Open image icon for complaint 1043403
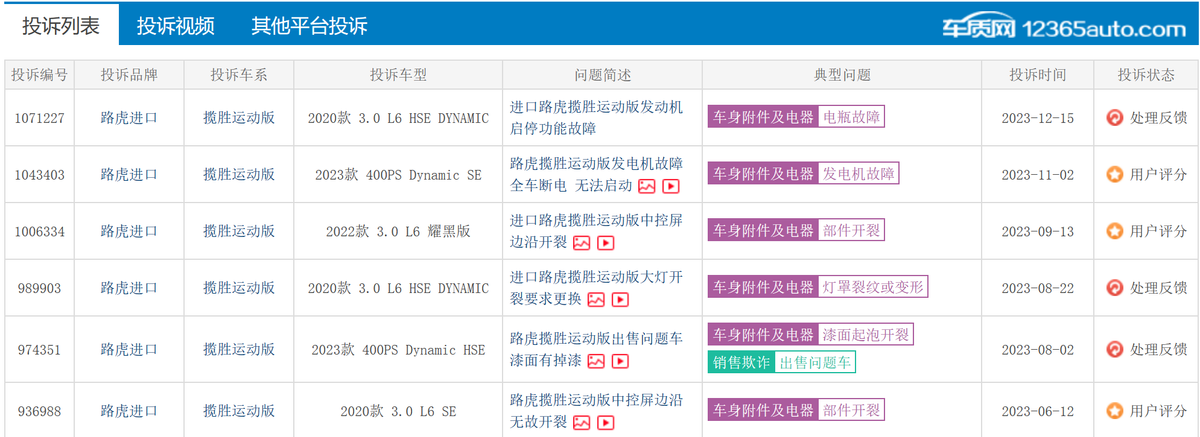The image size is (1200, 437). coord(648,186)
